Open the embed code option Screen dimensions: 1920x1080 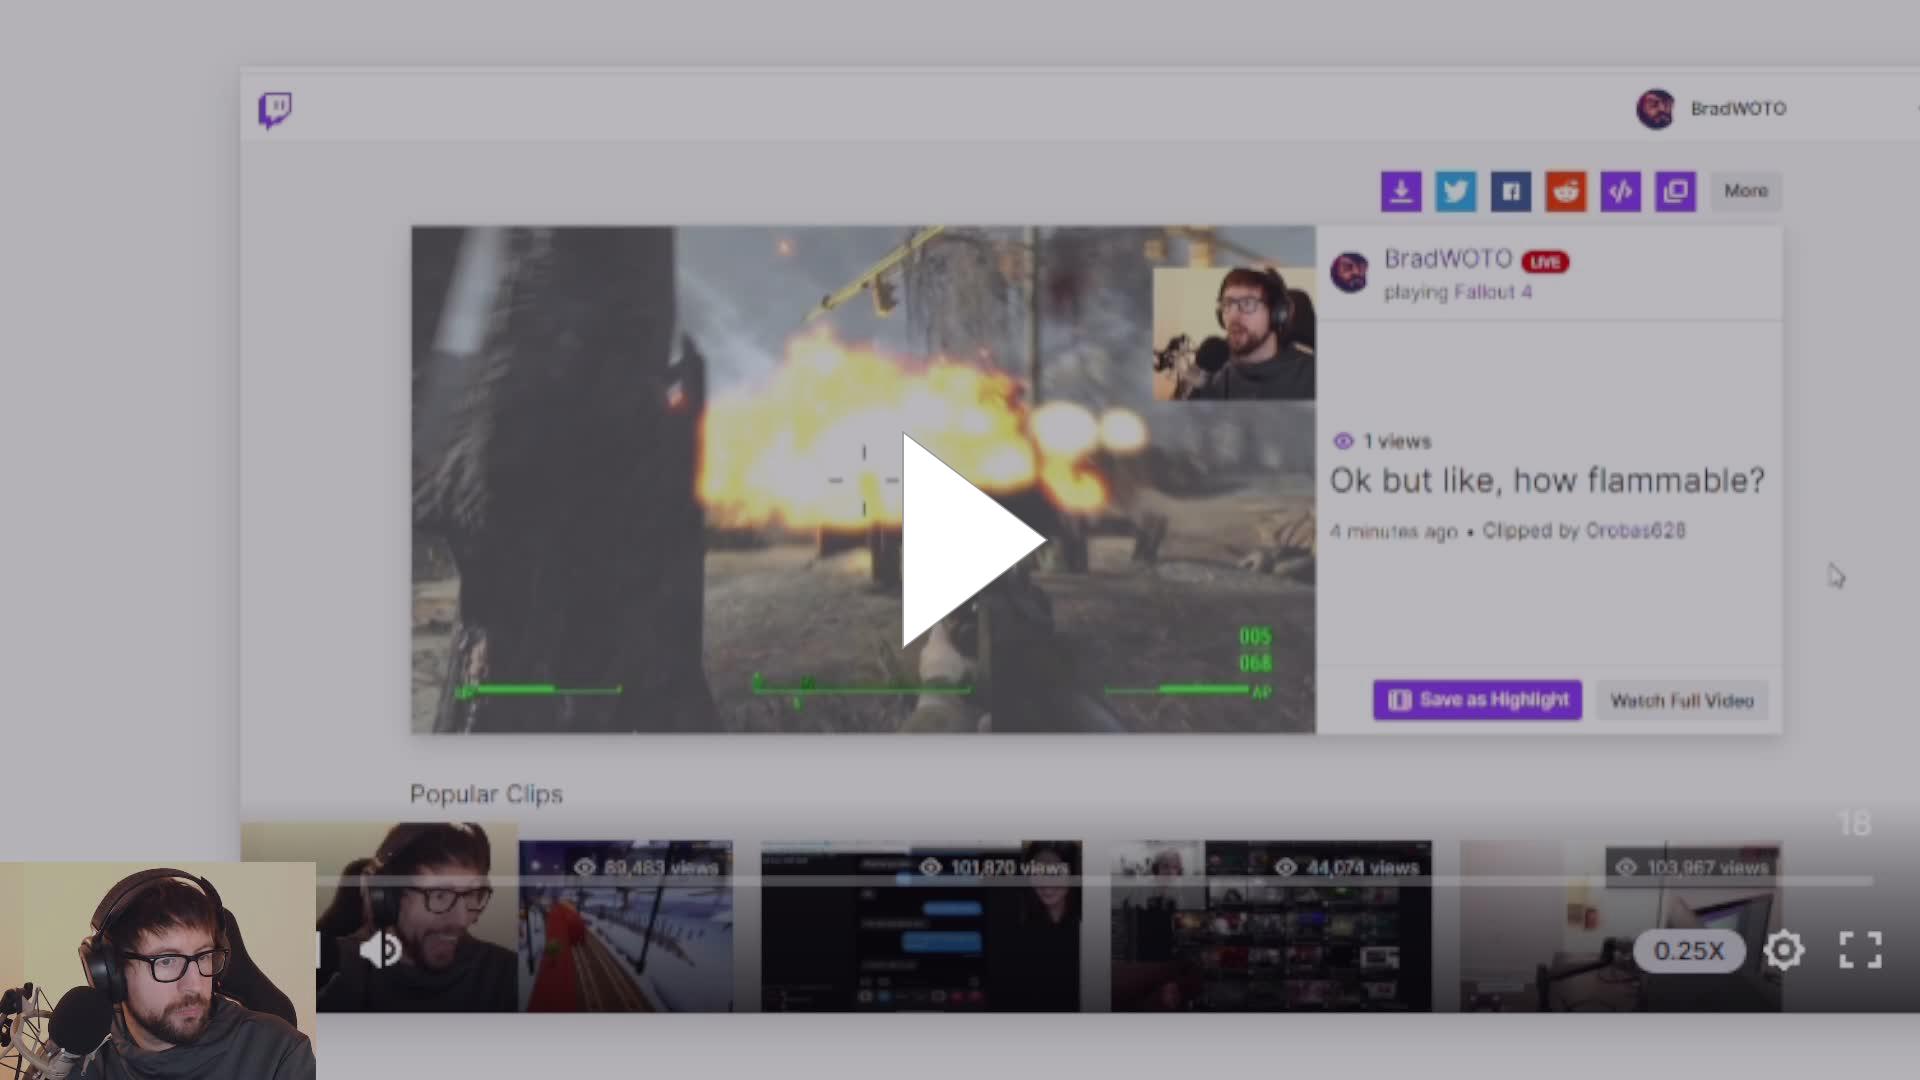(x=1621, y=191)
